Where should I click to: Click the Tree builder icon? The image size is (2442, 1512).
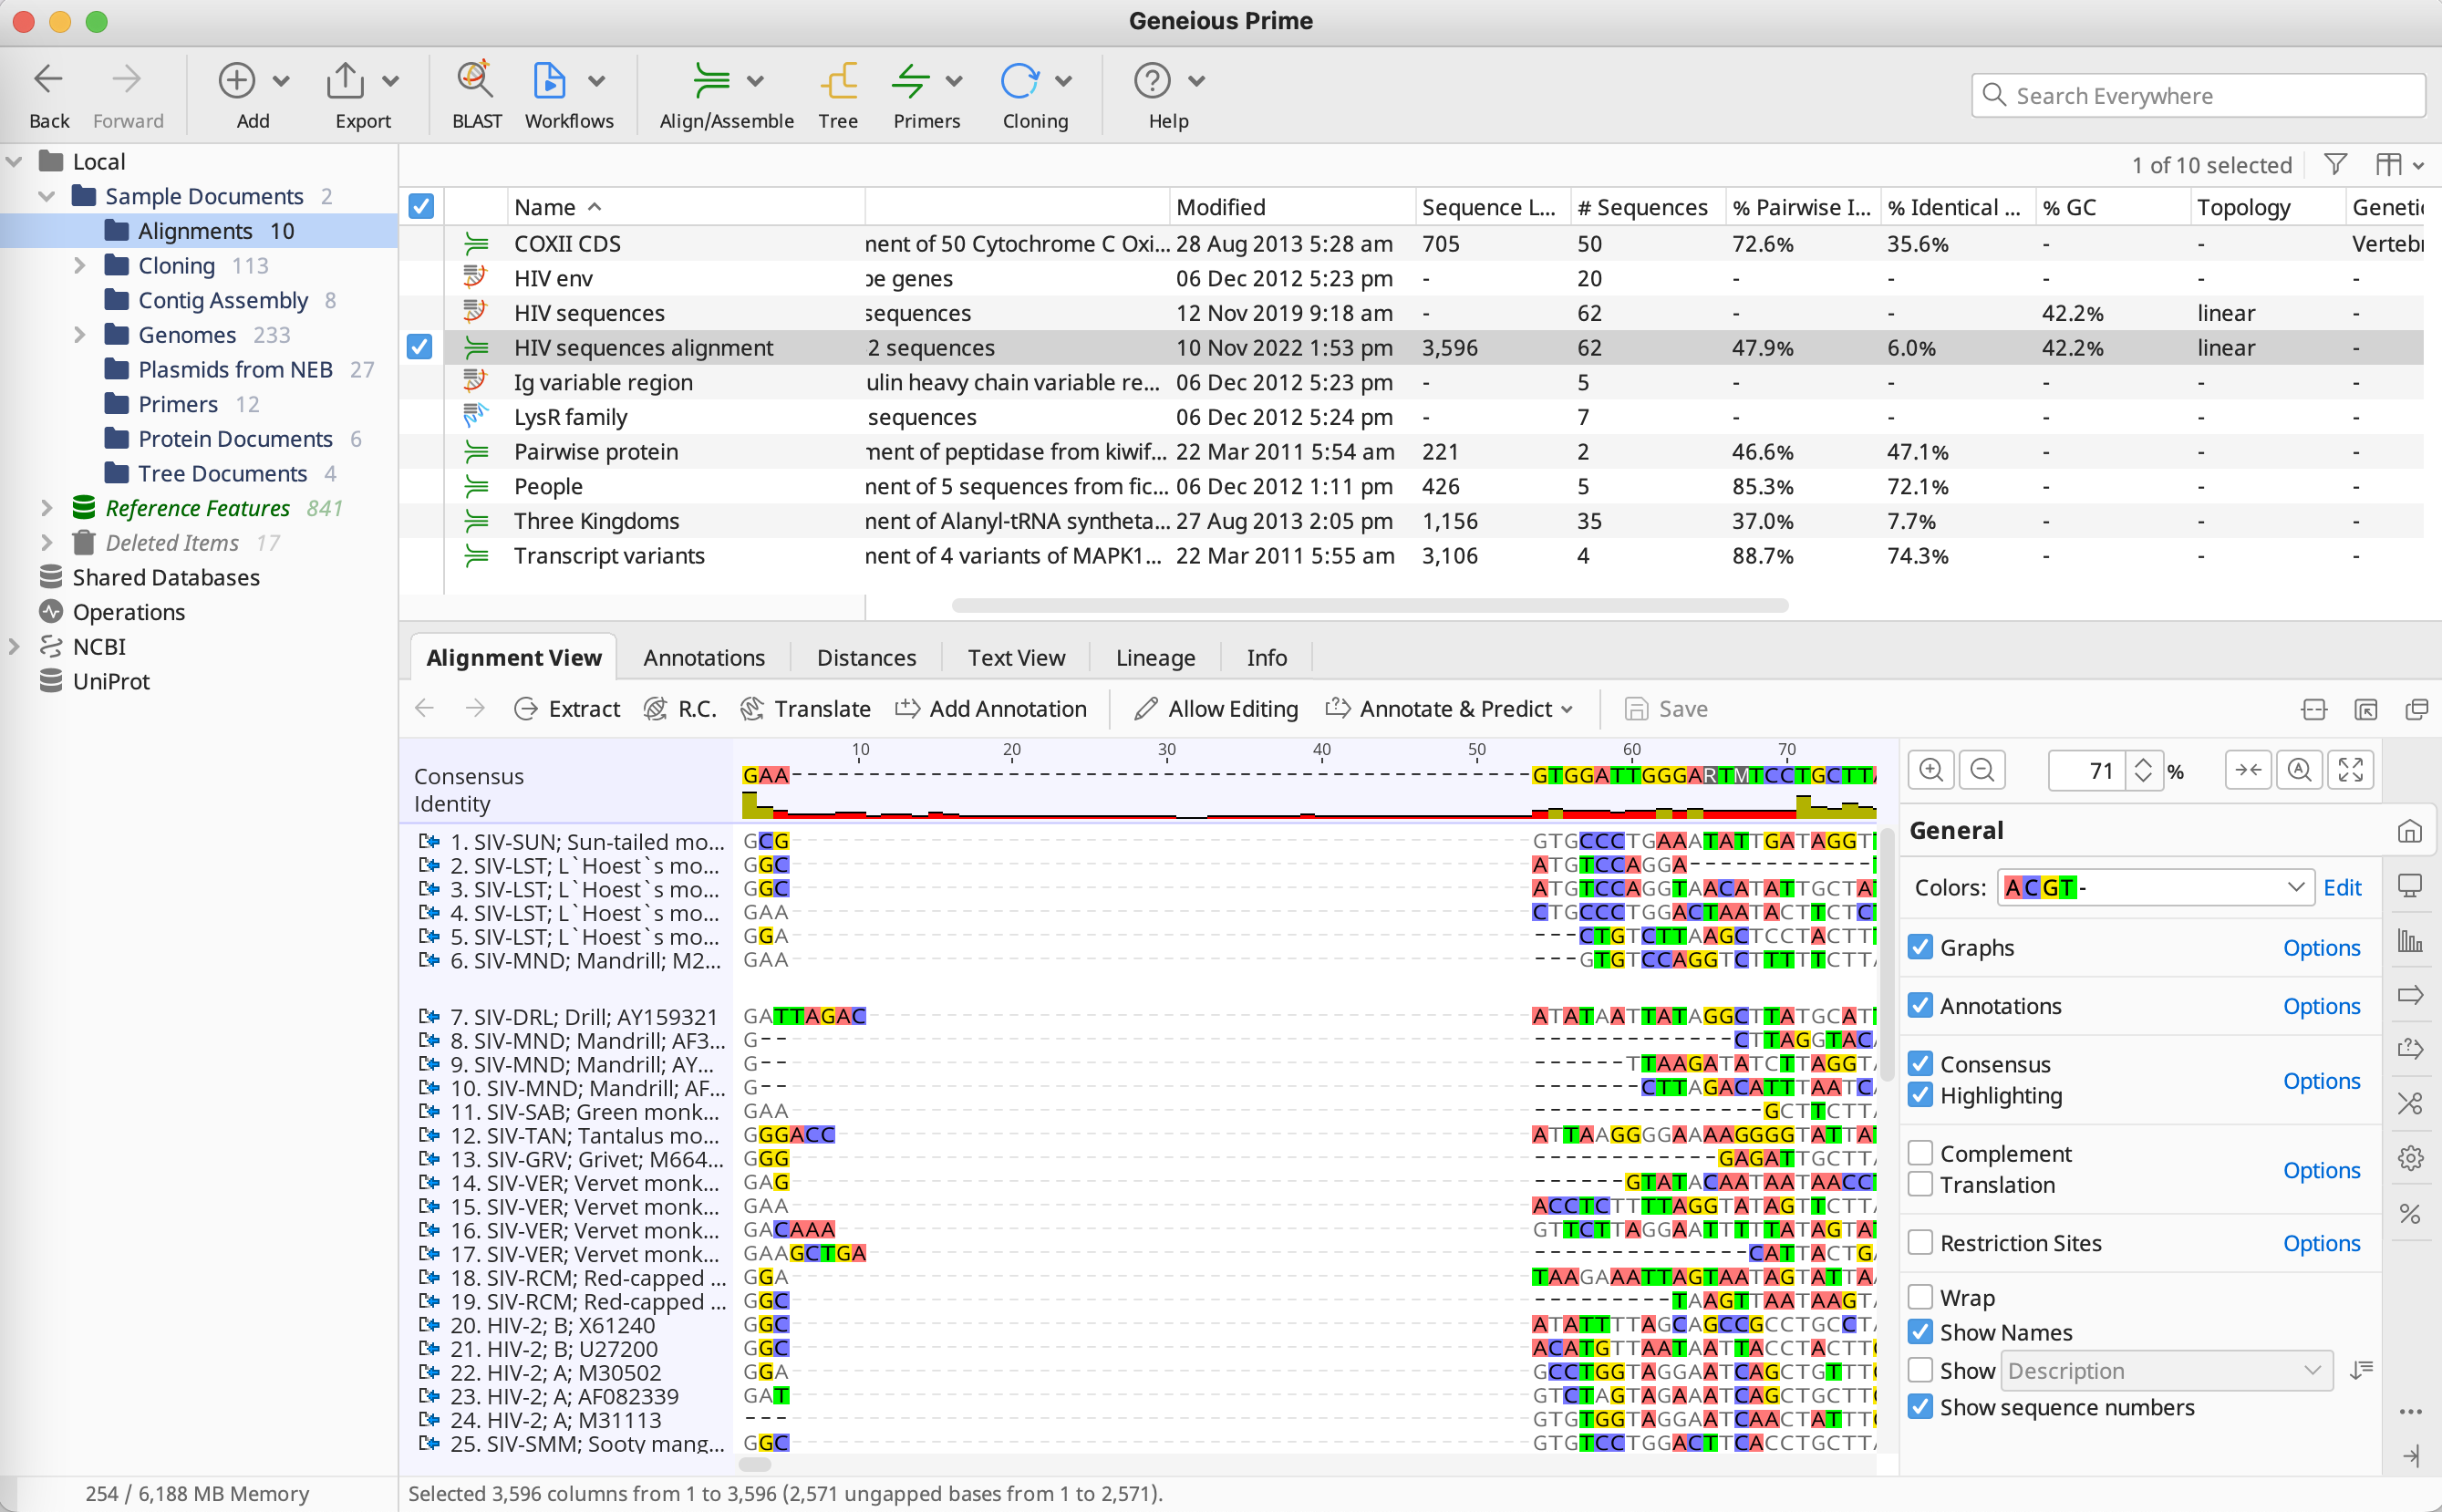(838, 81)
